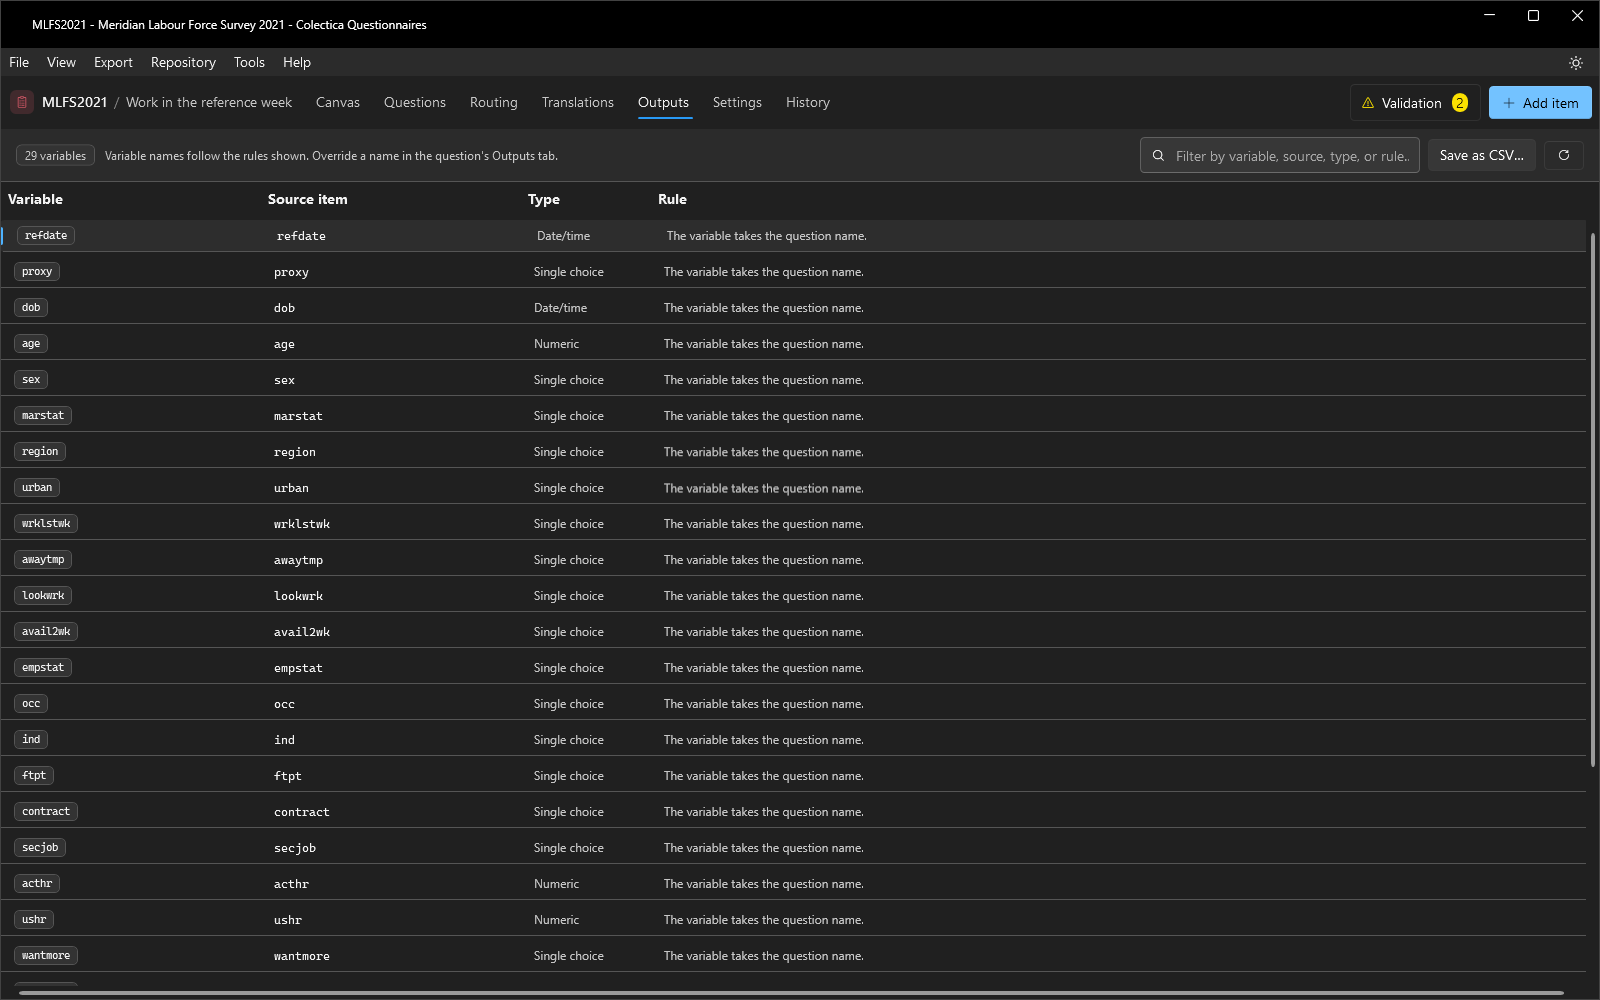The height and width of the screenshot is (1000, 1600).
Task: Select the empstat variable tag
Action: [43, 668]
